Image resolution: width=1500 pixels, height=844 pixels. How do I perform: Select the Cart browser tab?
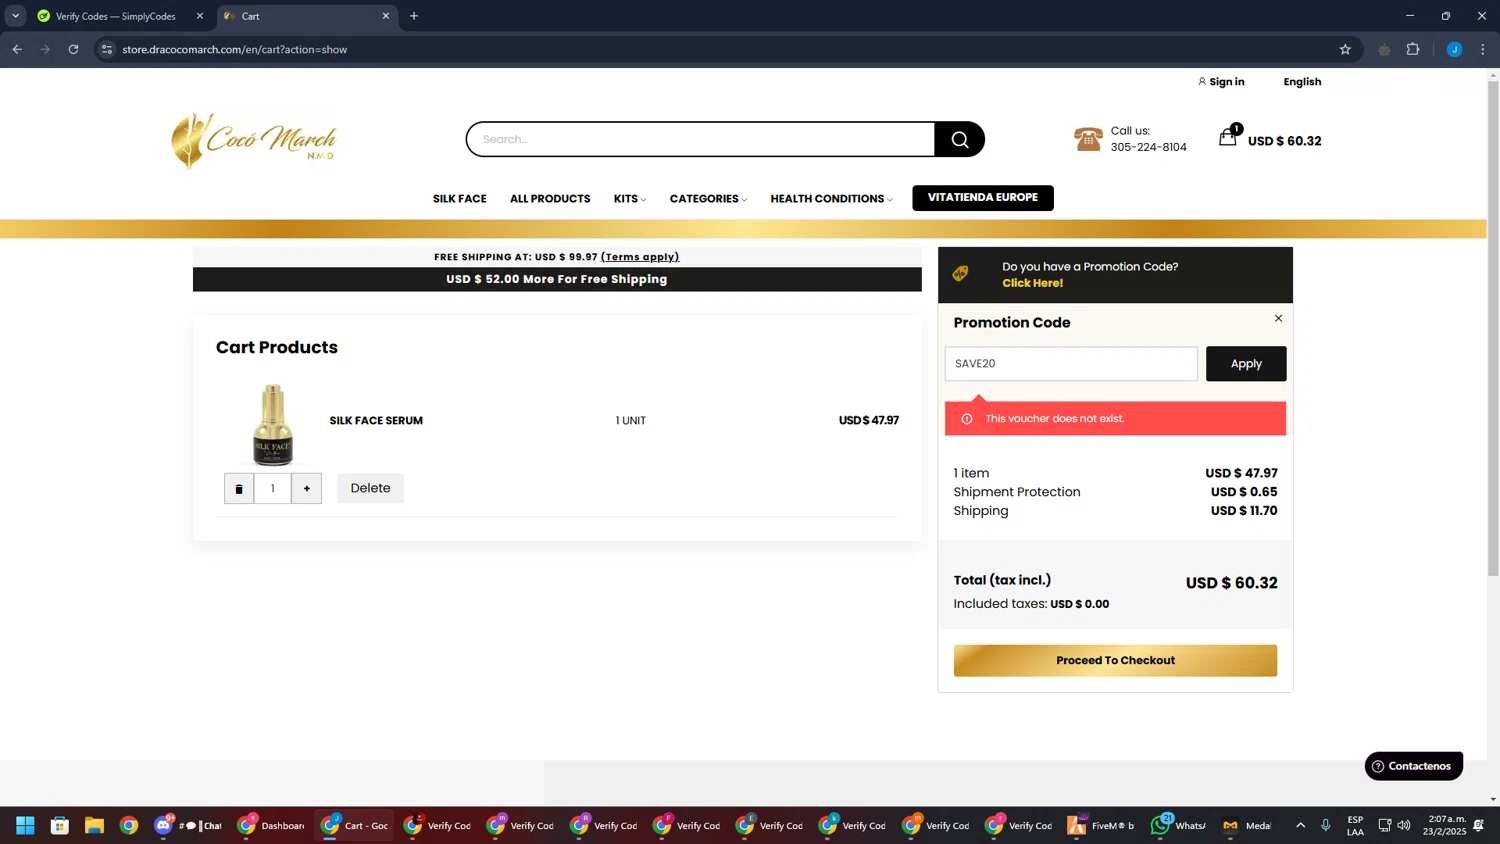pos(307,16)
